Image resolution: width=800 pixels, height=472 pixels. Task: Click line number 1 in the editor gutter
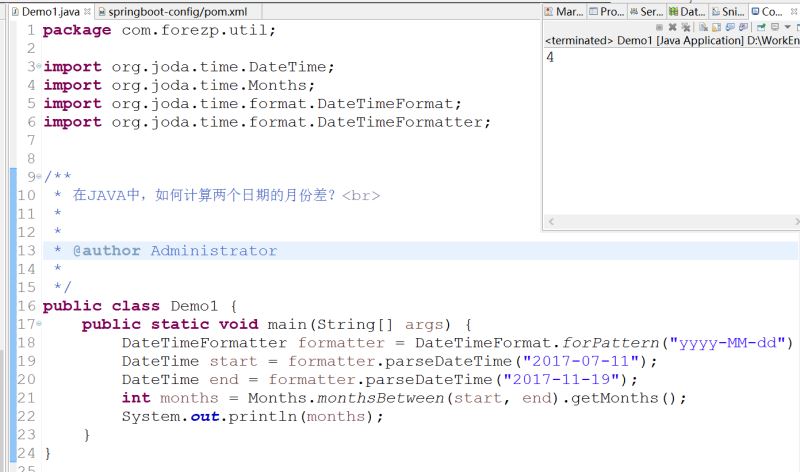click(31, 30)
